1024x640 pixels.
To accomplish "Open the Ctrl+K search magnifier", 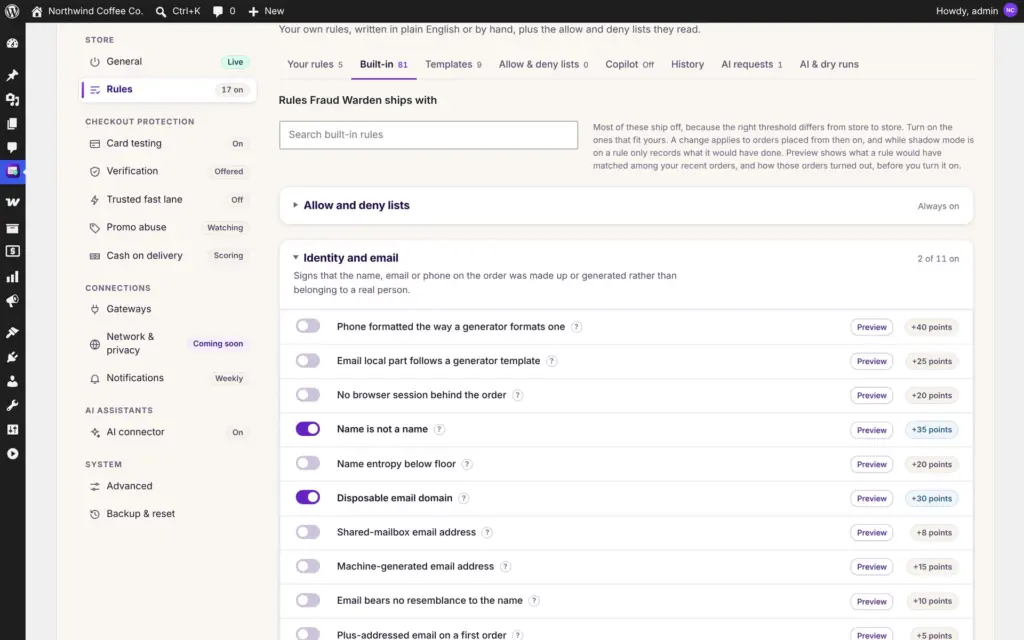I will pos(161,11).
